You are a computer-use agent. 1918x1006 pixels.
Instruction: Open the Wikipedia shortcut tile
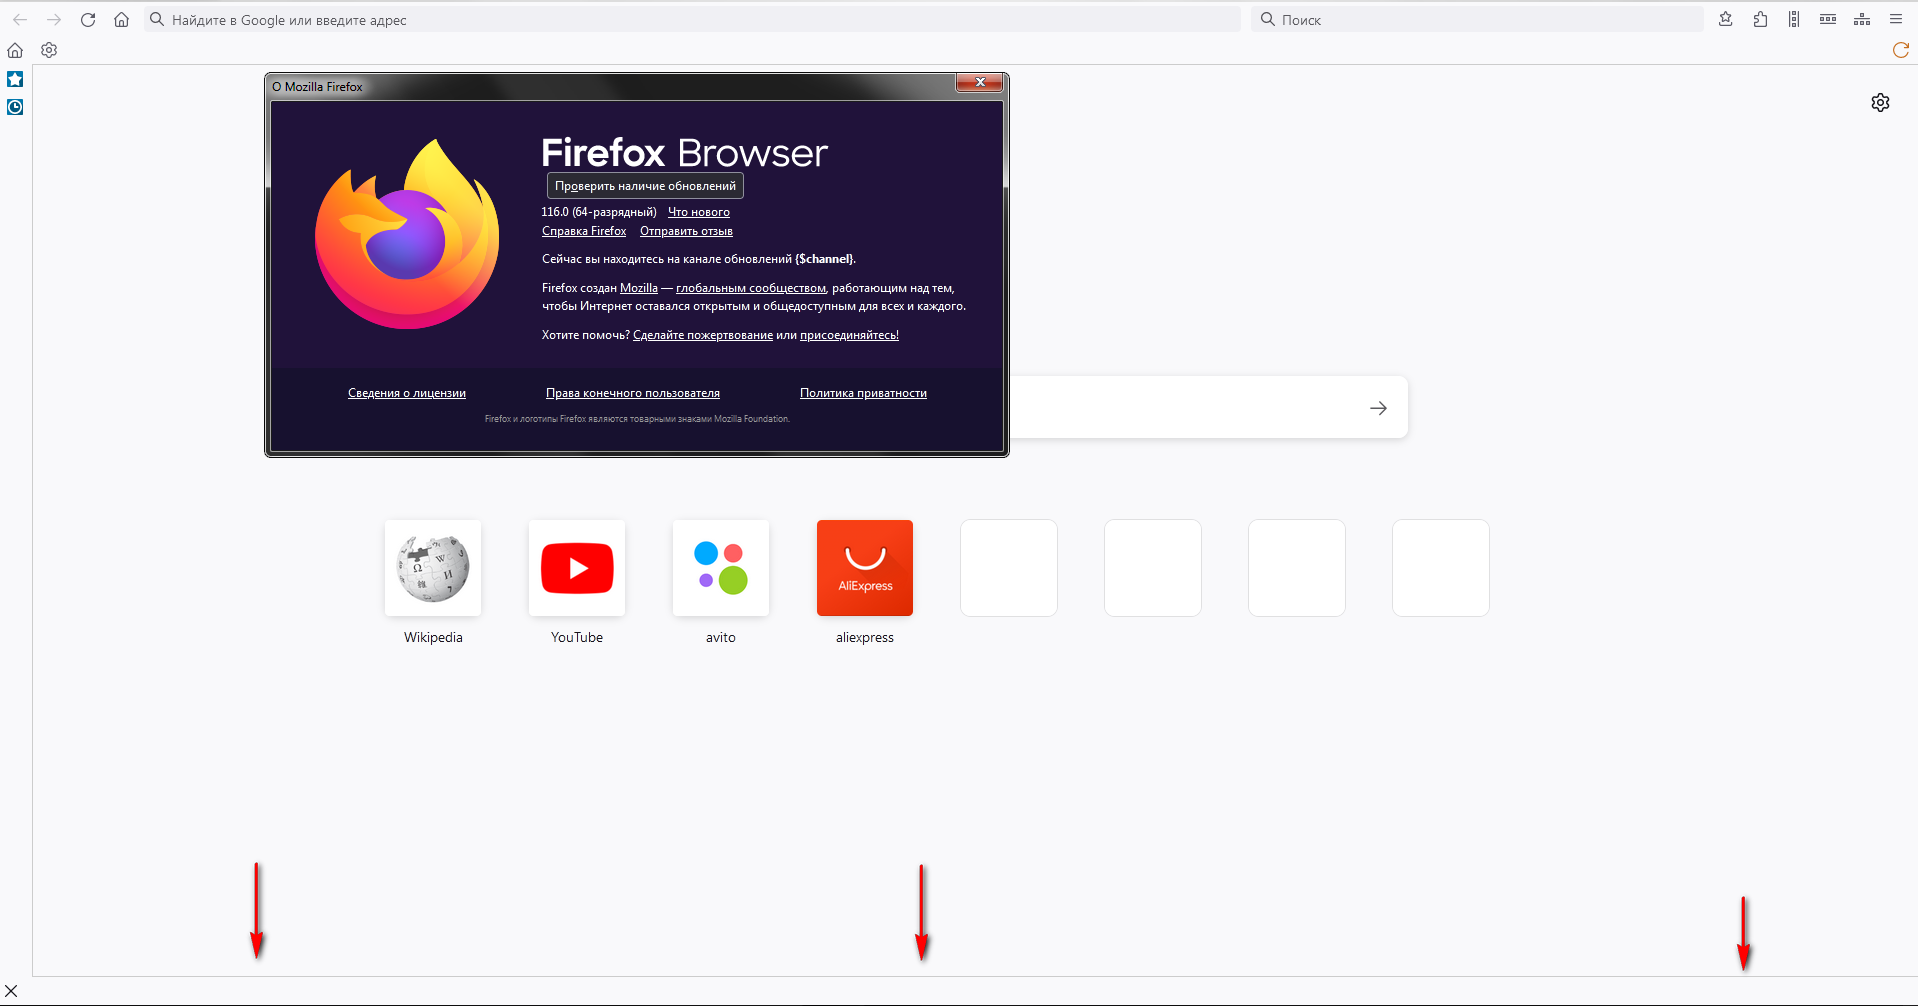(x=433, y=568)
